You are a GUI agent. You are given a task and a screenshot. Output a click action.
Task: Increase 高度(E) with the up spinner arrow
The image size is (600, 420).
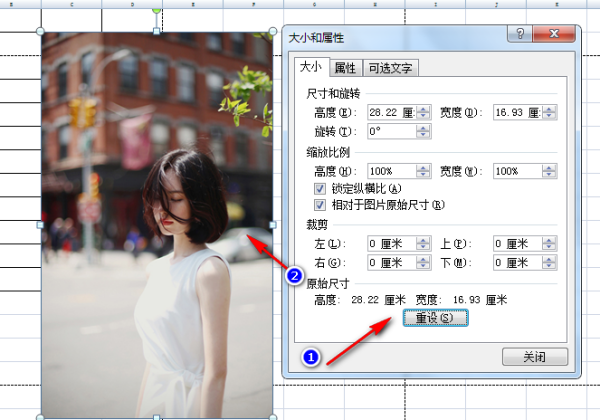pyautogui.click(x=423, y=109)
